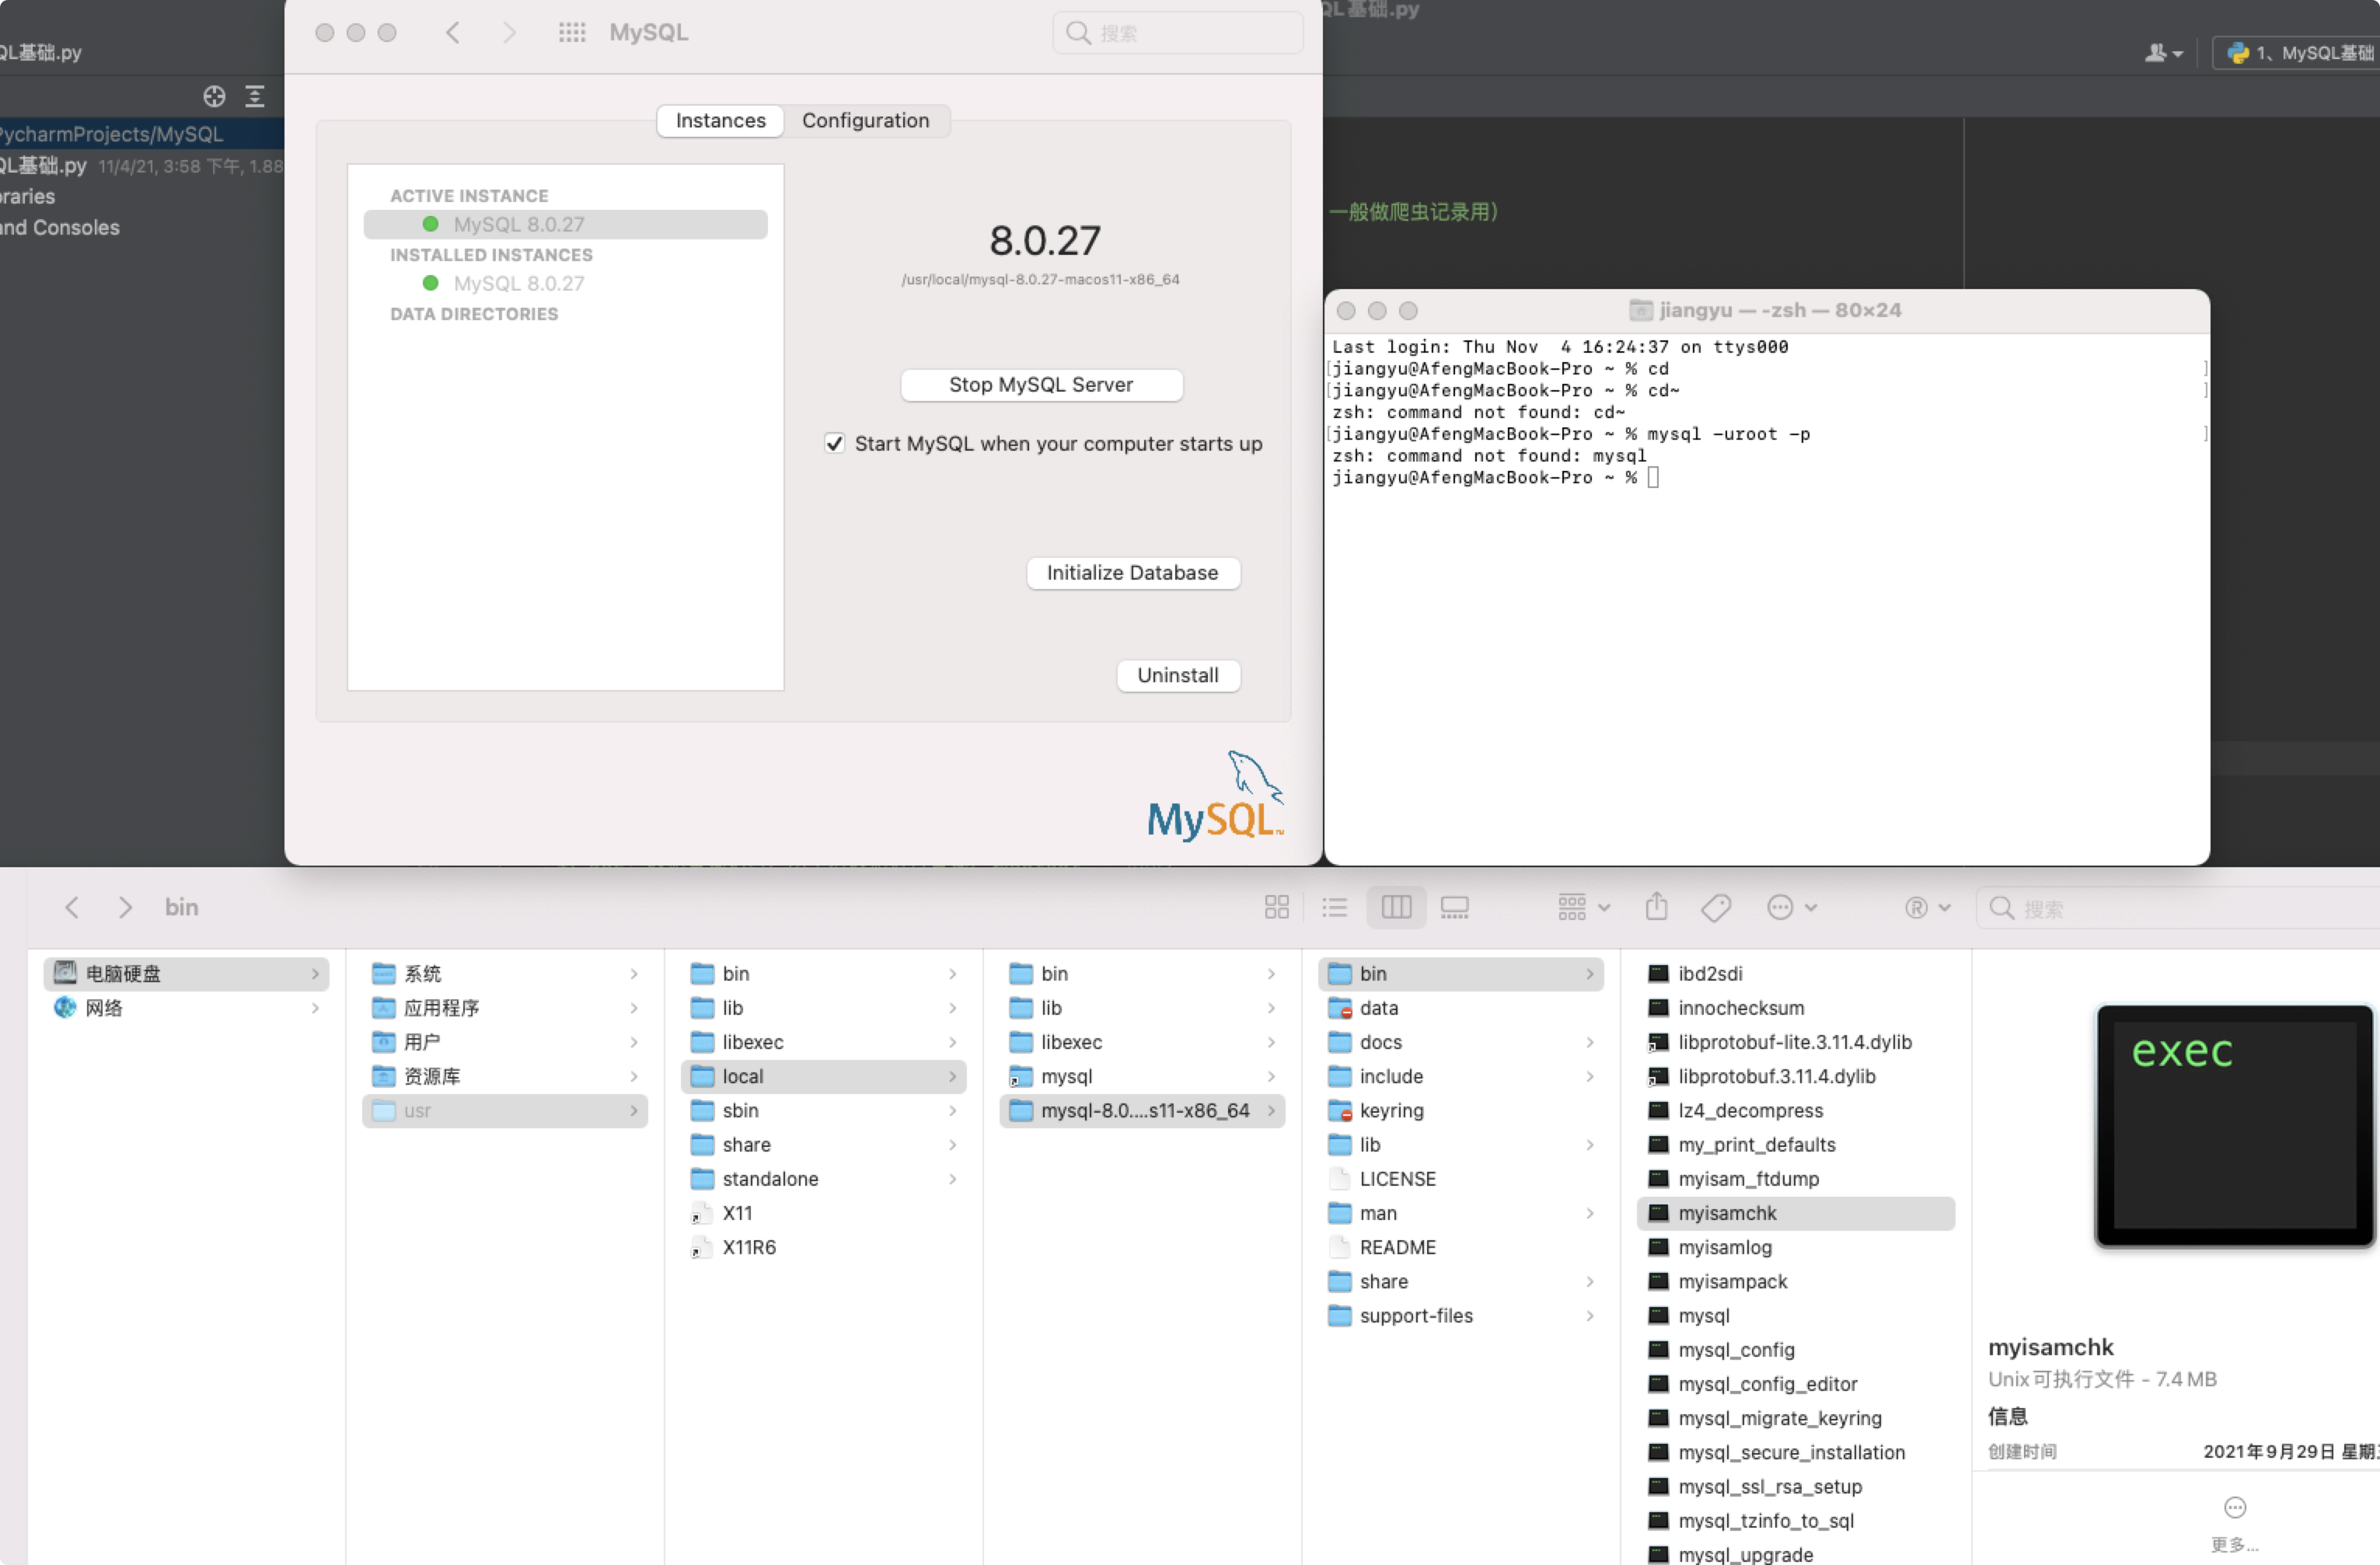Select the sbin folder
Viewport: 2380px width, 1565px height.
click(x=824, y=1110)
